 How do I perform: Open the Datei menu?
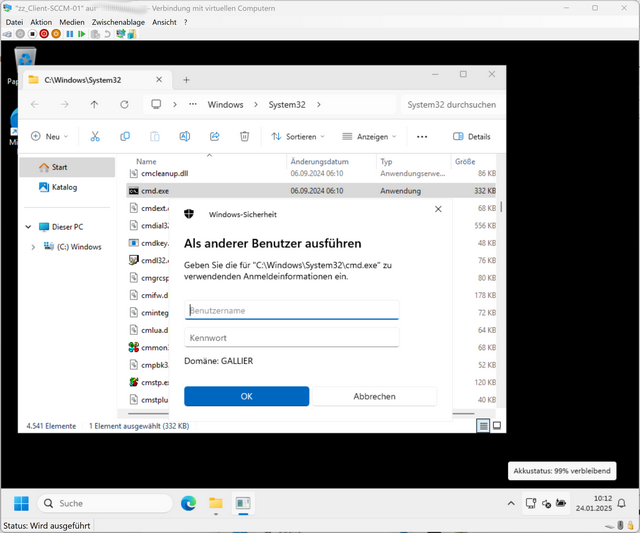point(14,22)
